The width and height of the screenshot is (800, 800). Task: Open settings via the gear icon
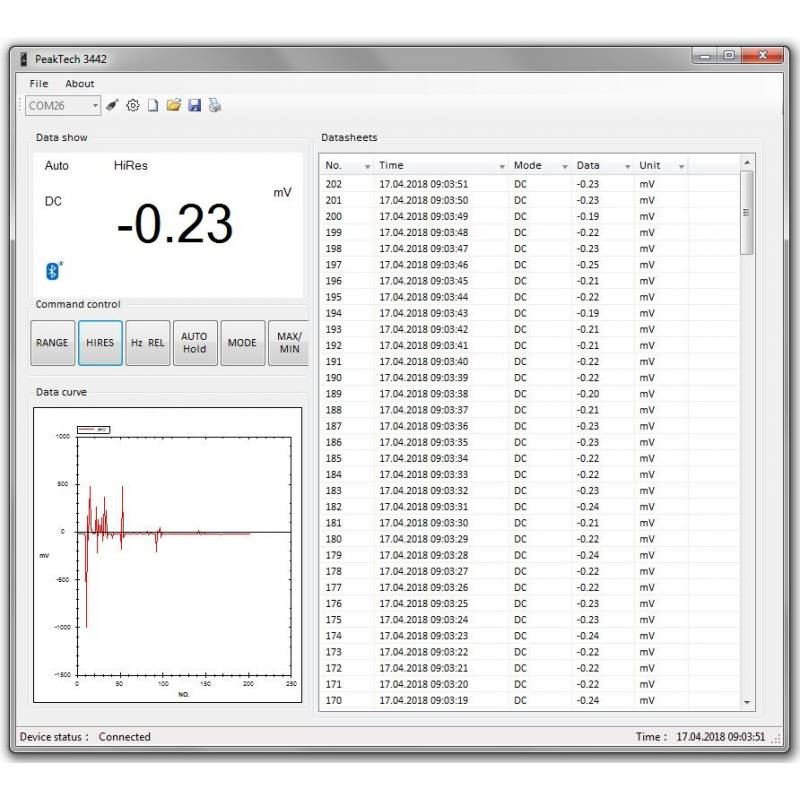click(133, 105)
